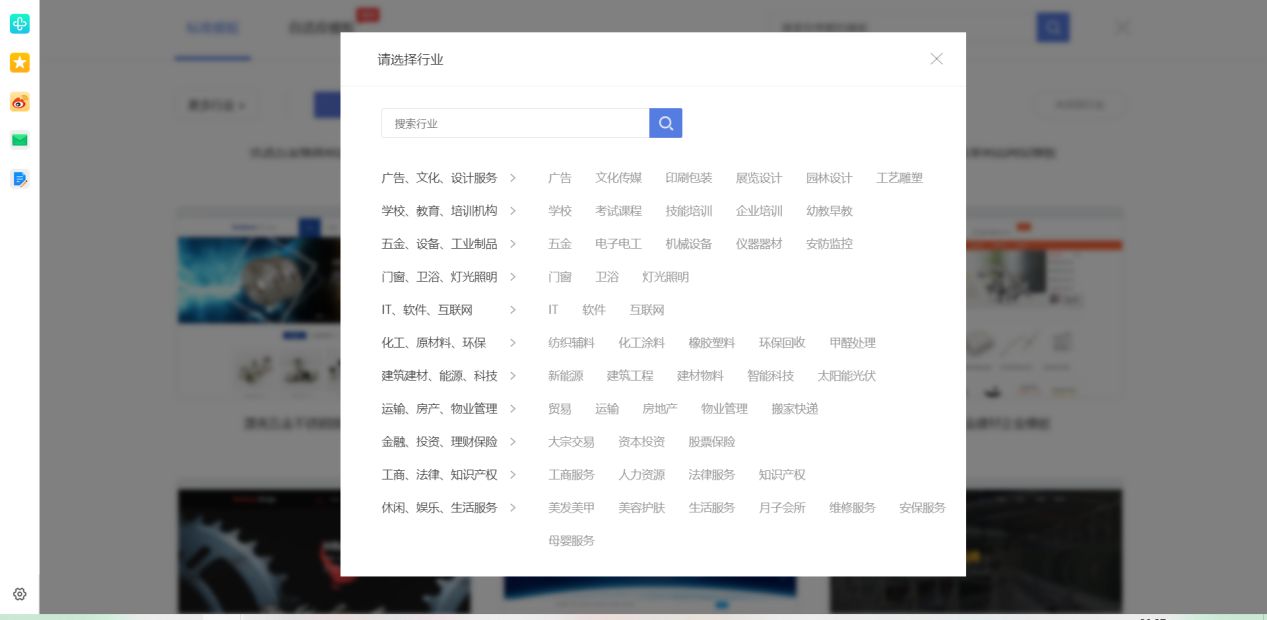Viewport: 1267px width, 620px height.
Task: Open the Weibo icon in the sidebar
Action: pos(20,102)
